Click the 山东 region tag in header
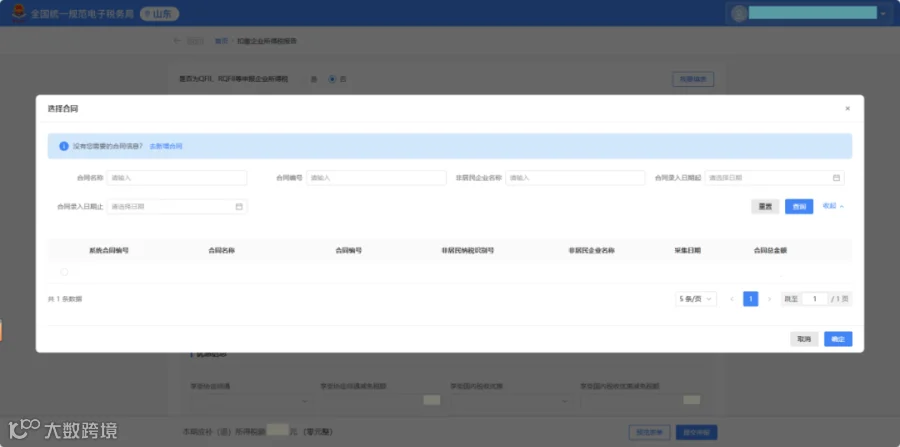Image resolution: width=900 pixels, height=447 pixels. (x=160, y=14)
